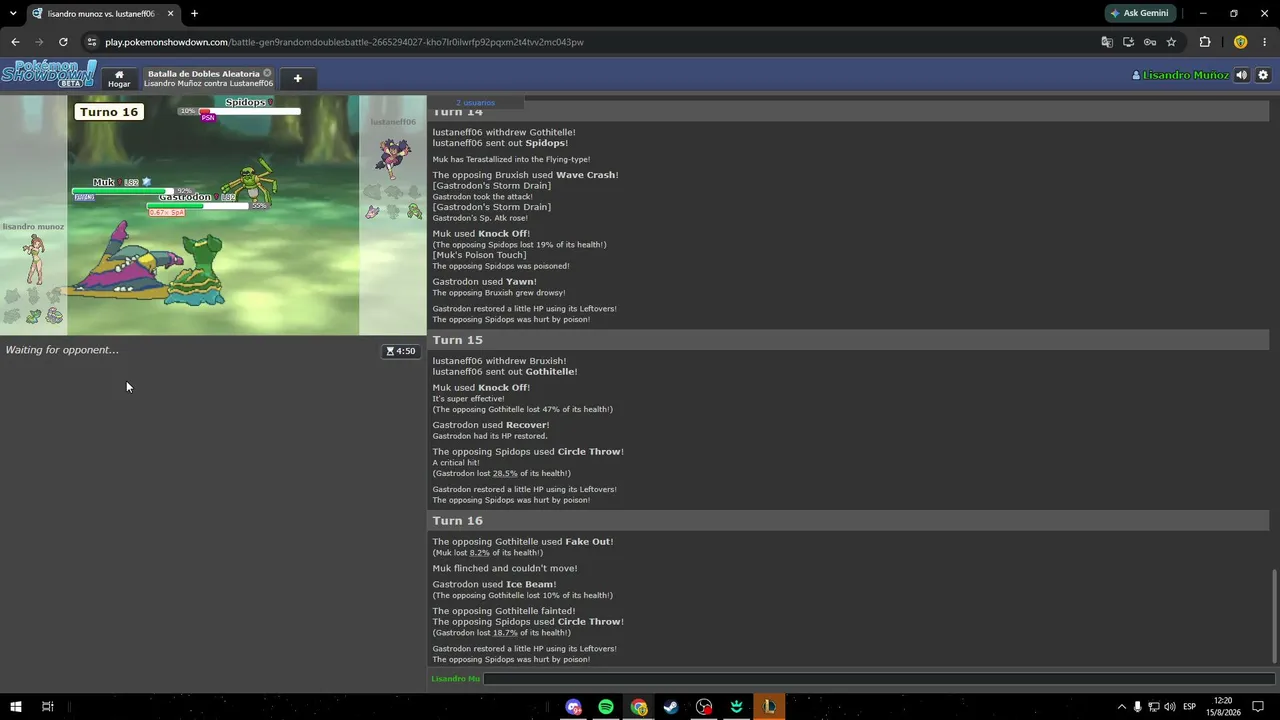Image resolution: width=1280 pixels, height=720 pixels.
Task: Click the green Spidops icon in opponent's team
Action: coord(414,212)
